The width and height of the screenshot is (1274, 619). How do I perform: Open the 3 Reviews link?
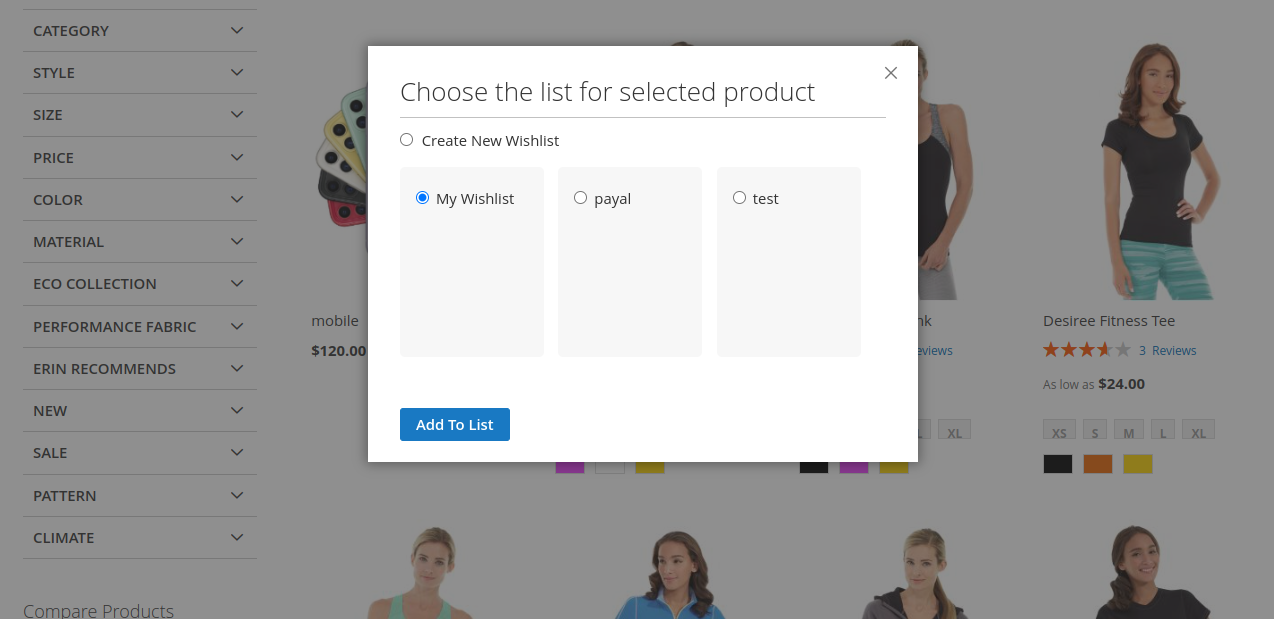click(x=1168, y=351)
